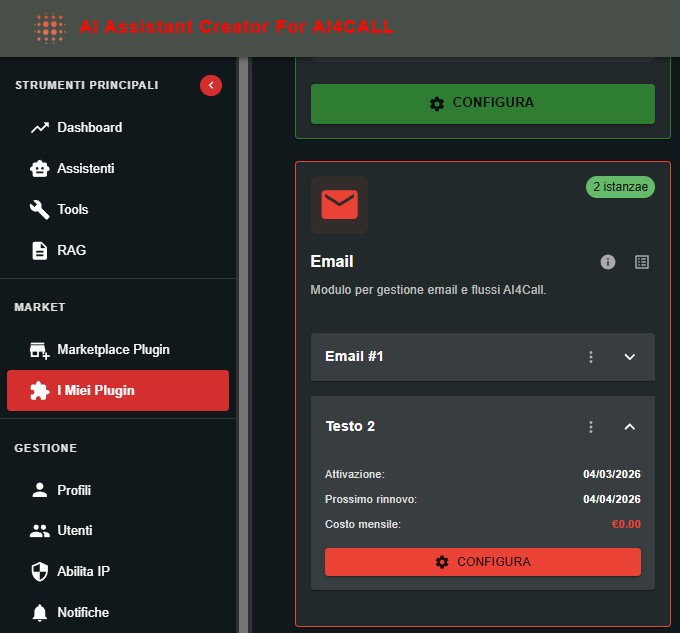This screenshot has height=633, width=680.
Task: Click the RAG document icon
Action: [x=40, y=251]
